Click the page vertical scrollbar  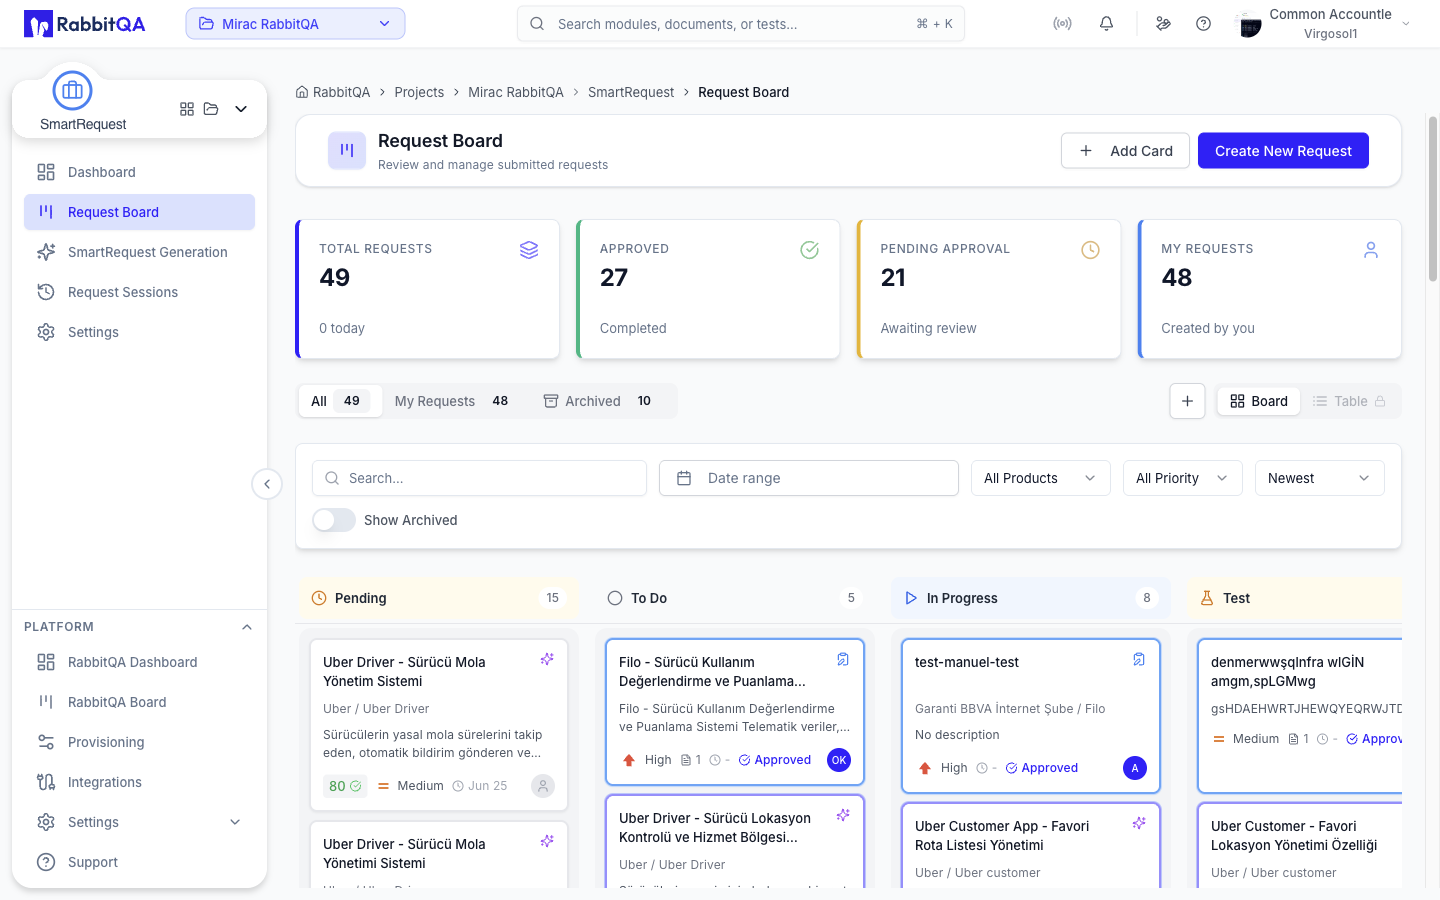click(x=1433, y=200)
